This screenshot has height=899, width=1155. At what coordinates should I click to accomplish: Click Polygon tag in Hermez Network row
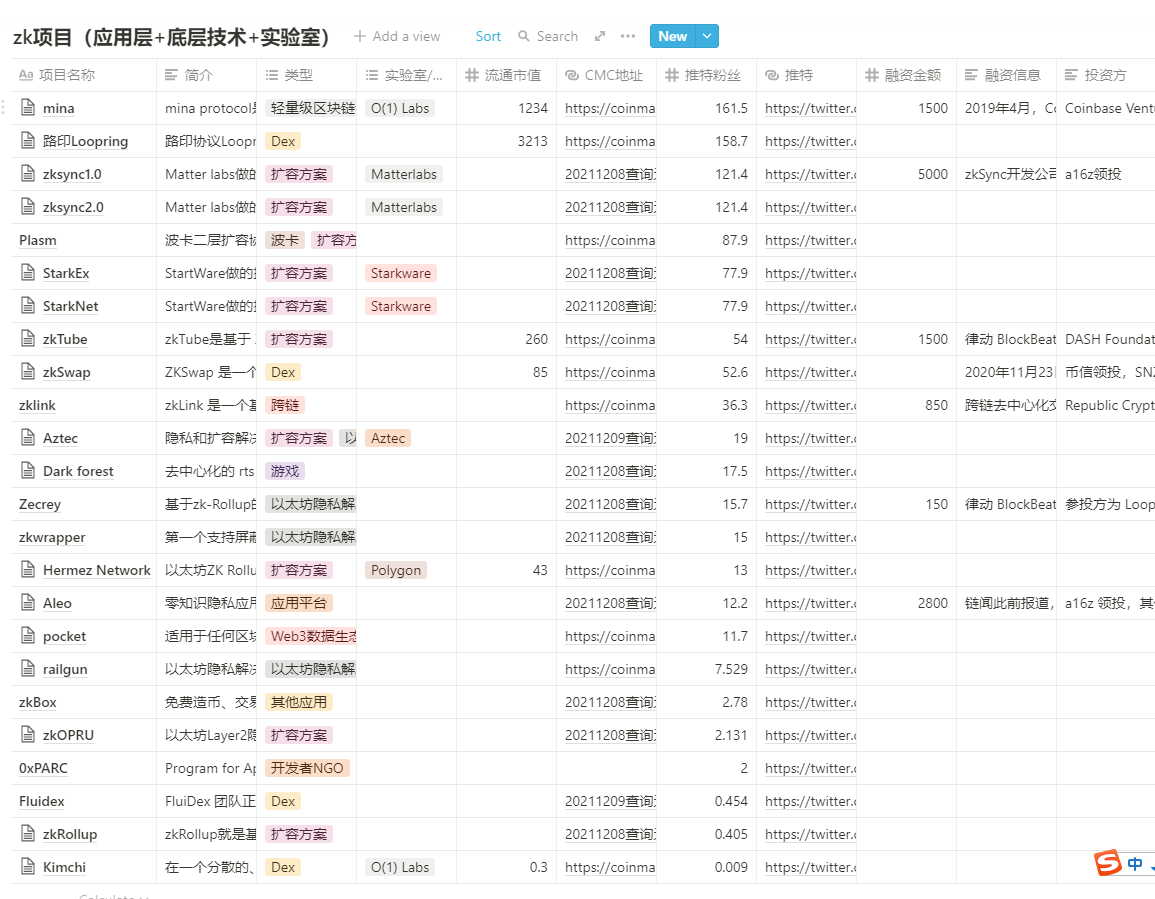coord(396,570)
